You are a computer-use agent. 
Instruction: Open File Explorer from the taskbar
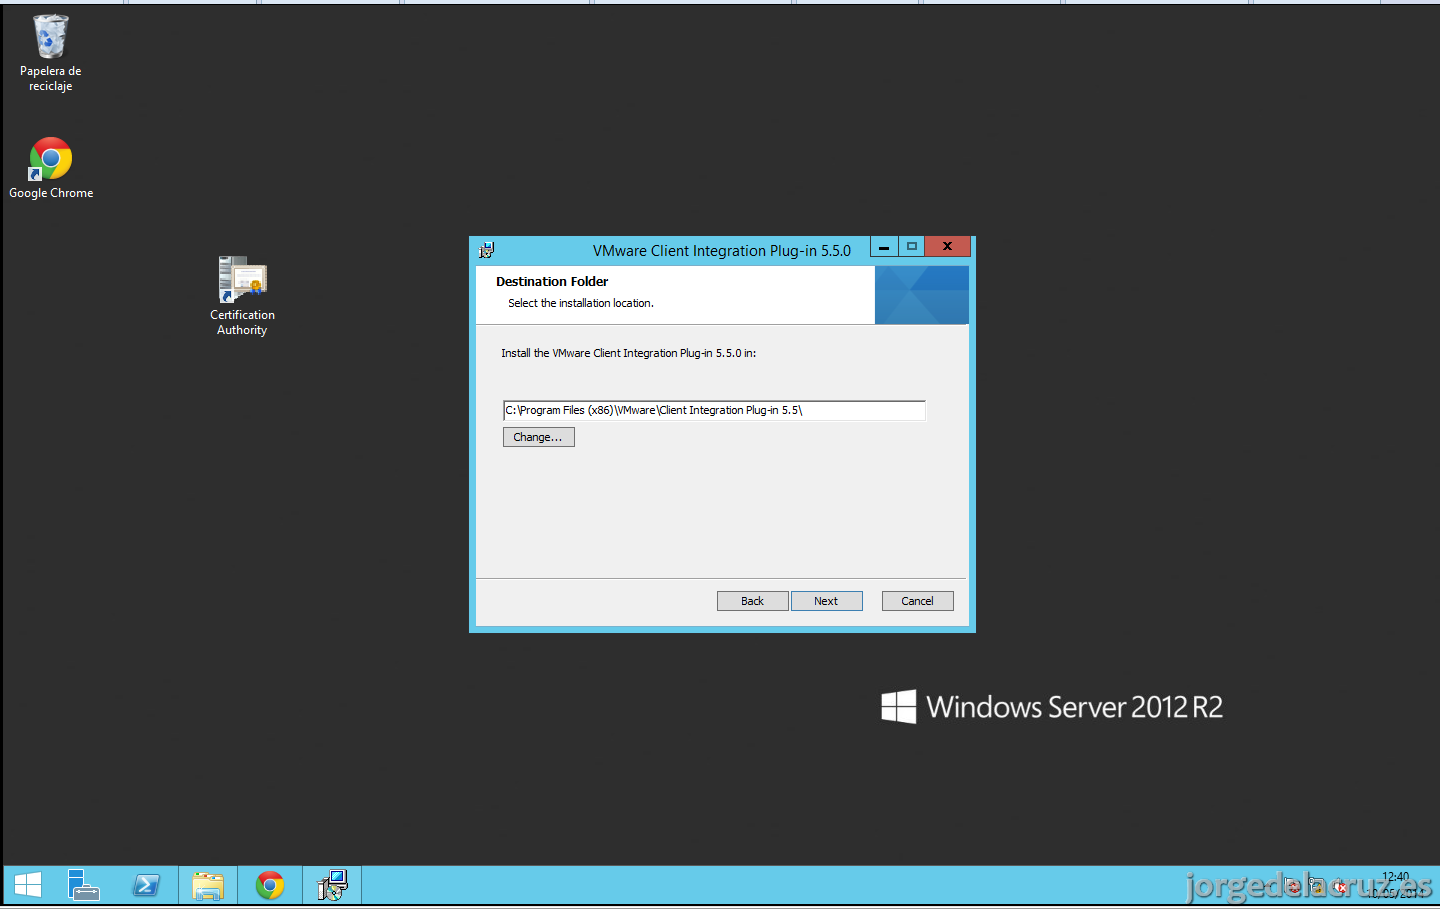click(x=208, y=885)
